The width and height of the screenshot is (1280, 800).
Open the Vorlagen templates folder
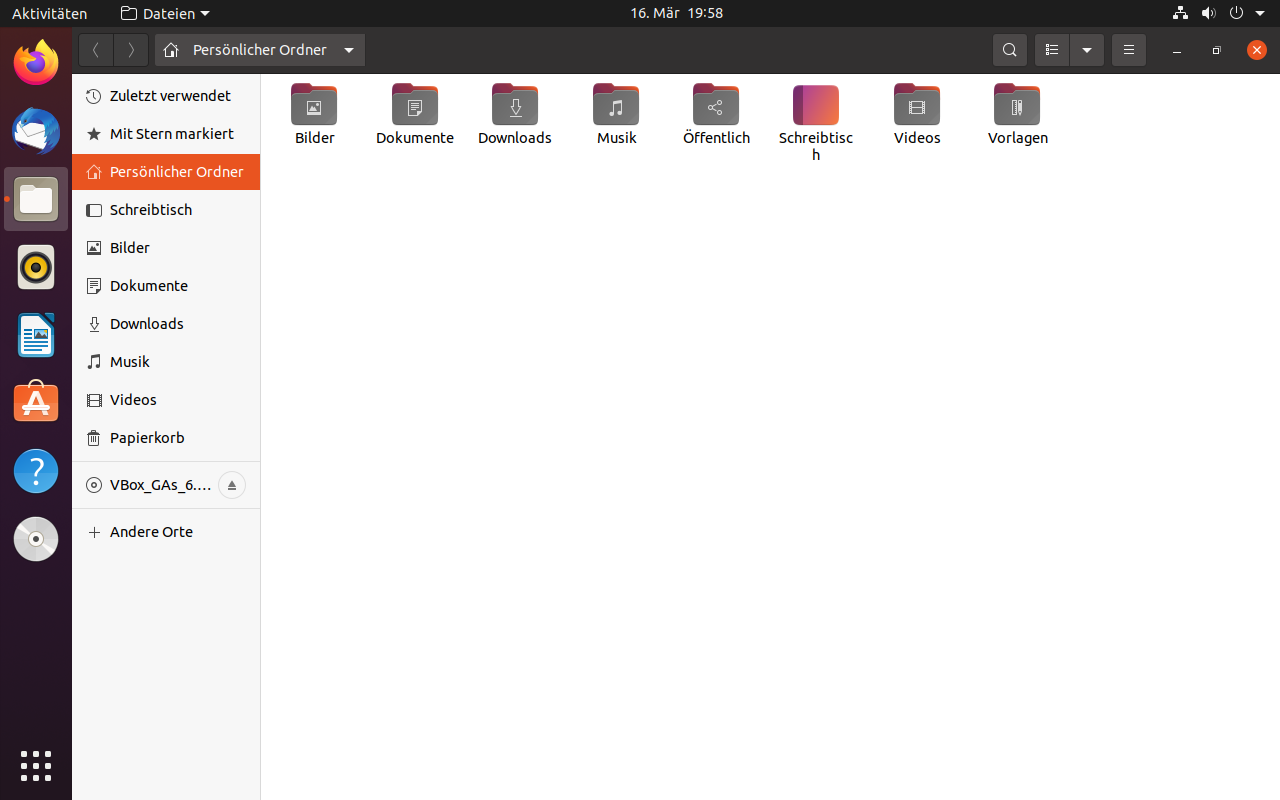tap(1017, 106)
